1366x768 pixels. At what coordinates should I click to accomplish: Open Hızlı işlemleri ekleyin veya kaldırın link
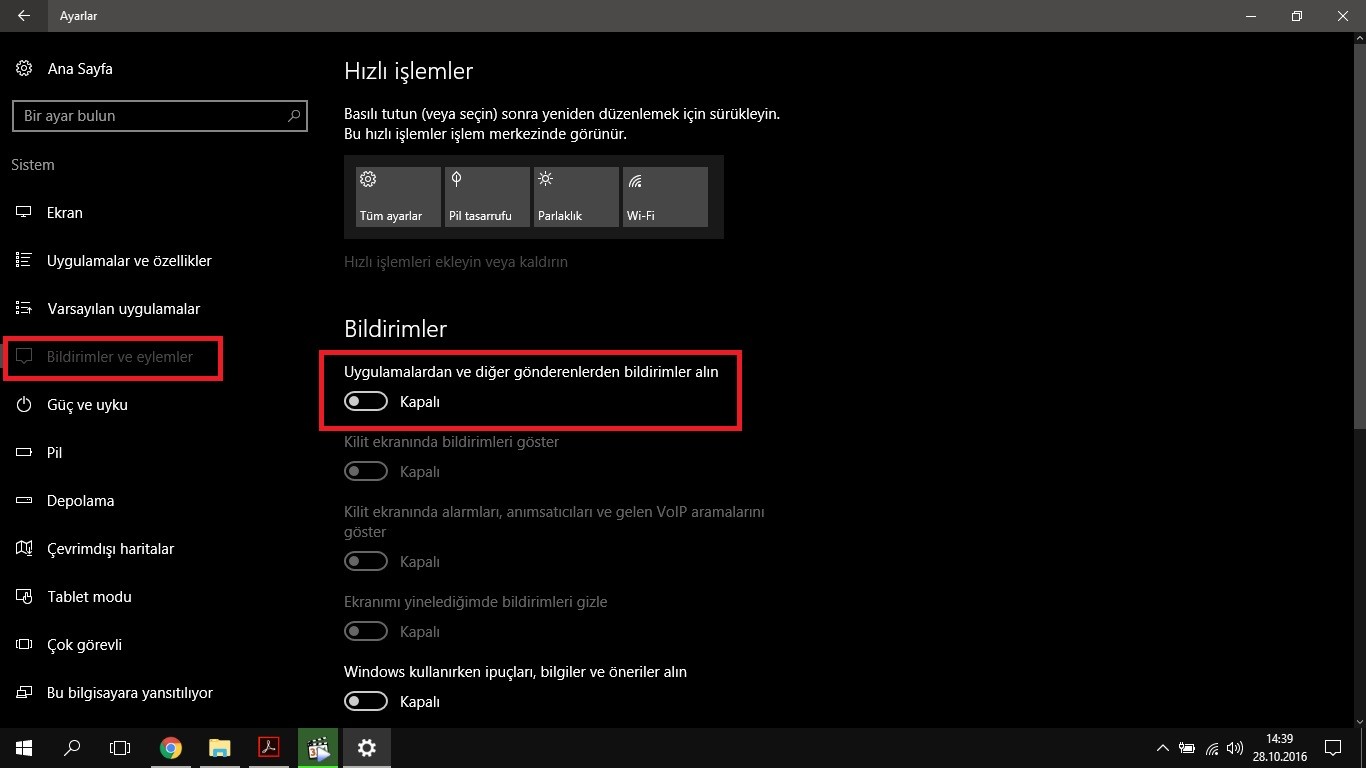pyautogui.click(x=456, y=262)
